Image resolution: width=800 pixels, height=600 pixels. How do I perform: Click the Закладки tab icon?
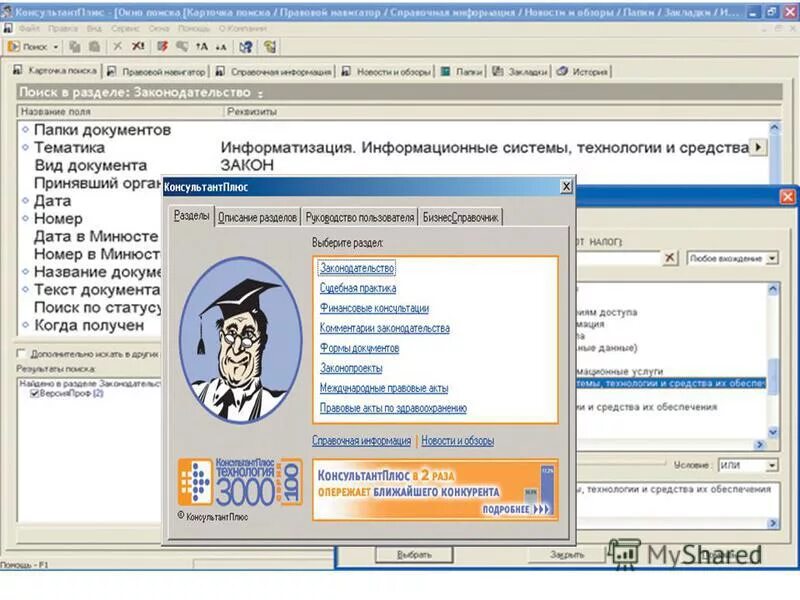[497, 71]
